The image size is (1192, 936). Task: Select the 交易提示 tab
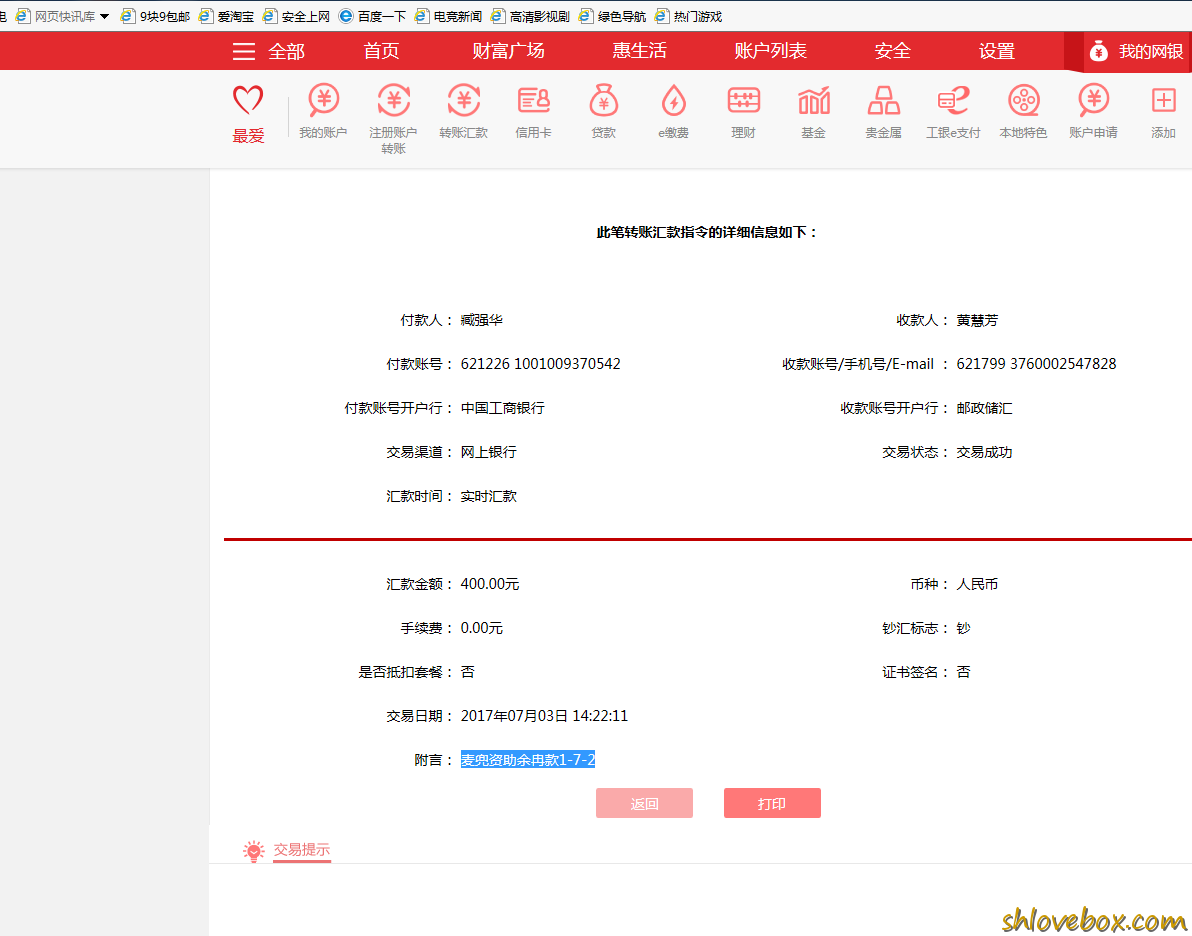[x=302, y=850]
